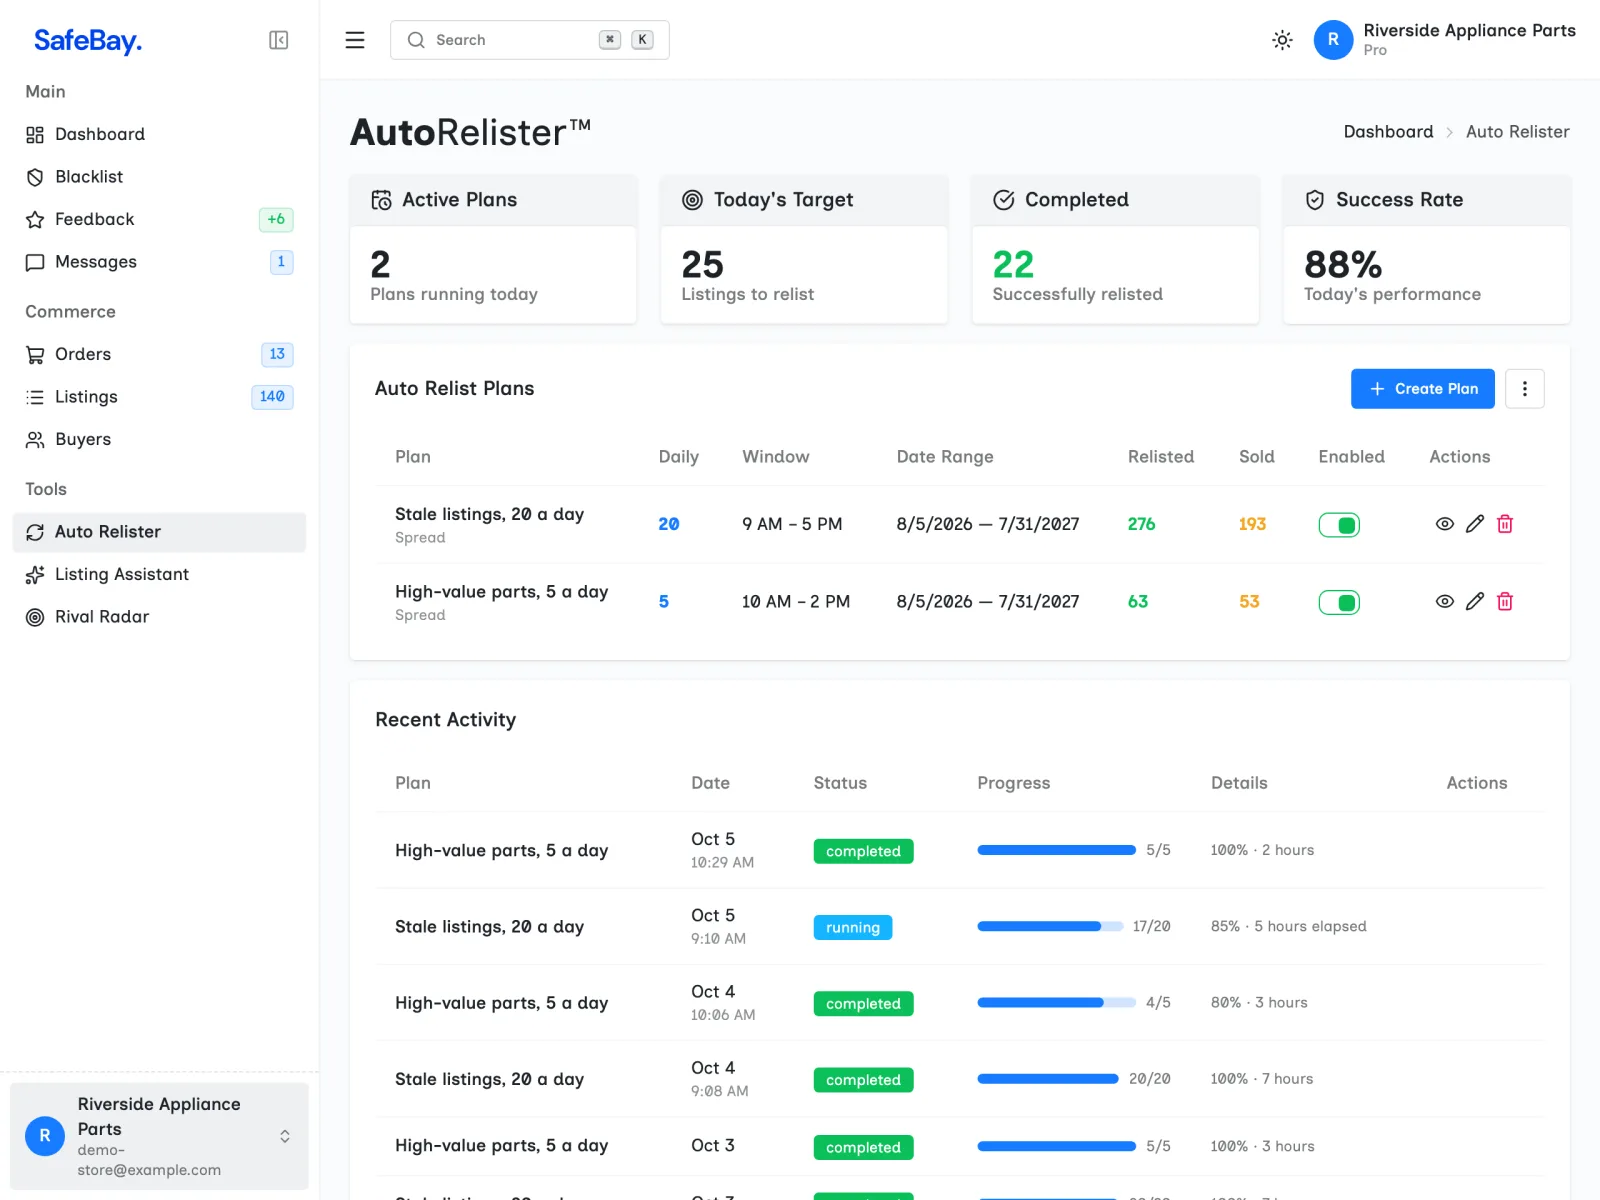
Task: Open Listing Assistant in the sidebar
Action: [x=159, y=574]
